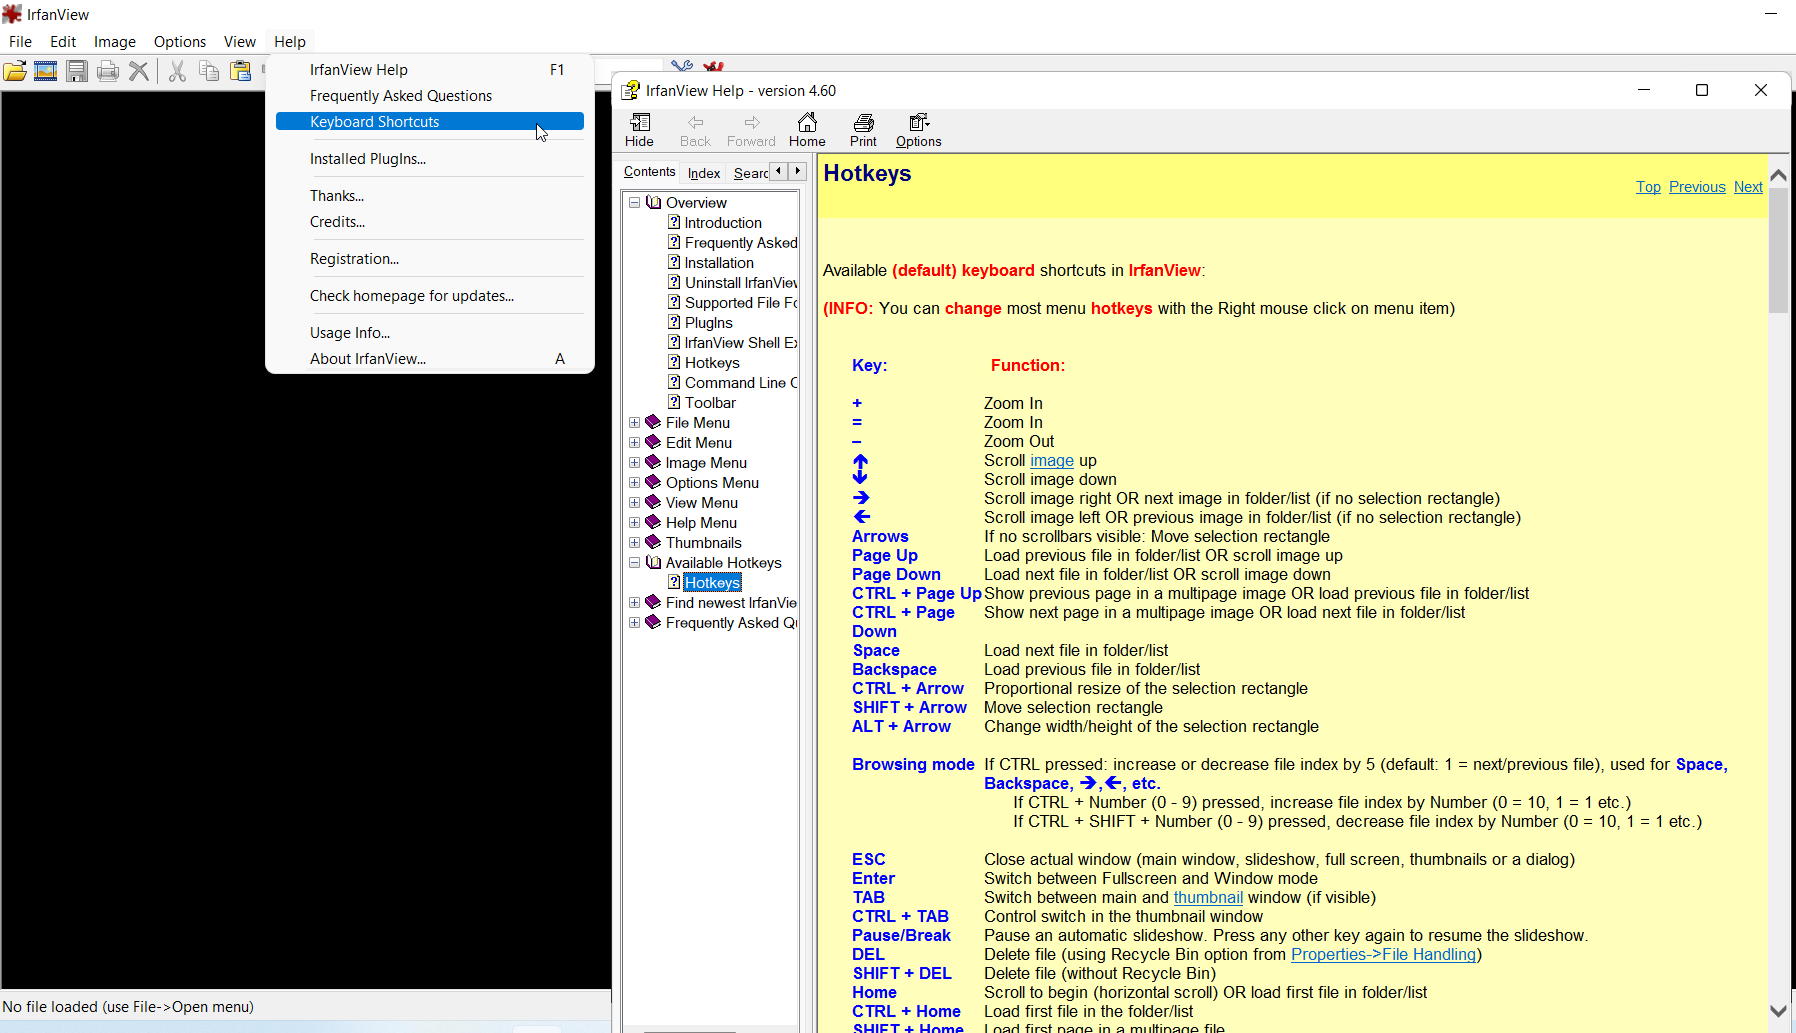
Task: Open the File menu in menu bar
Action: pyautogui.click(x=20, y=42)
